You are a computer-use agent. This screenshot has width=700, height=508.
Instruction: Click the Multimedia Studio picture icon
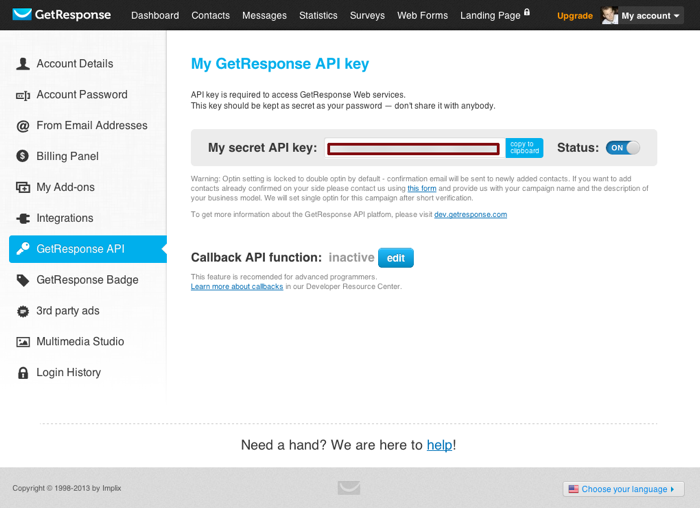point(23,342)
